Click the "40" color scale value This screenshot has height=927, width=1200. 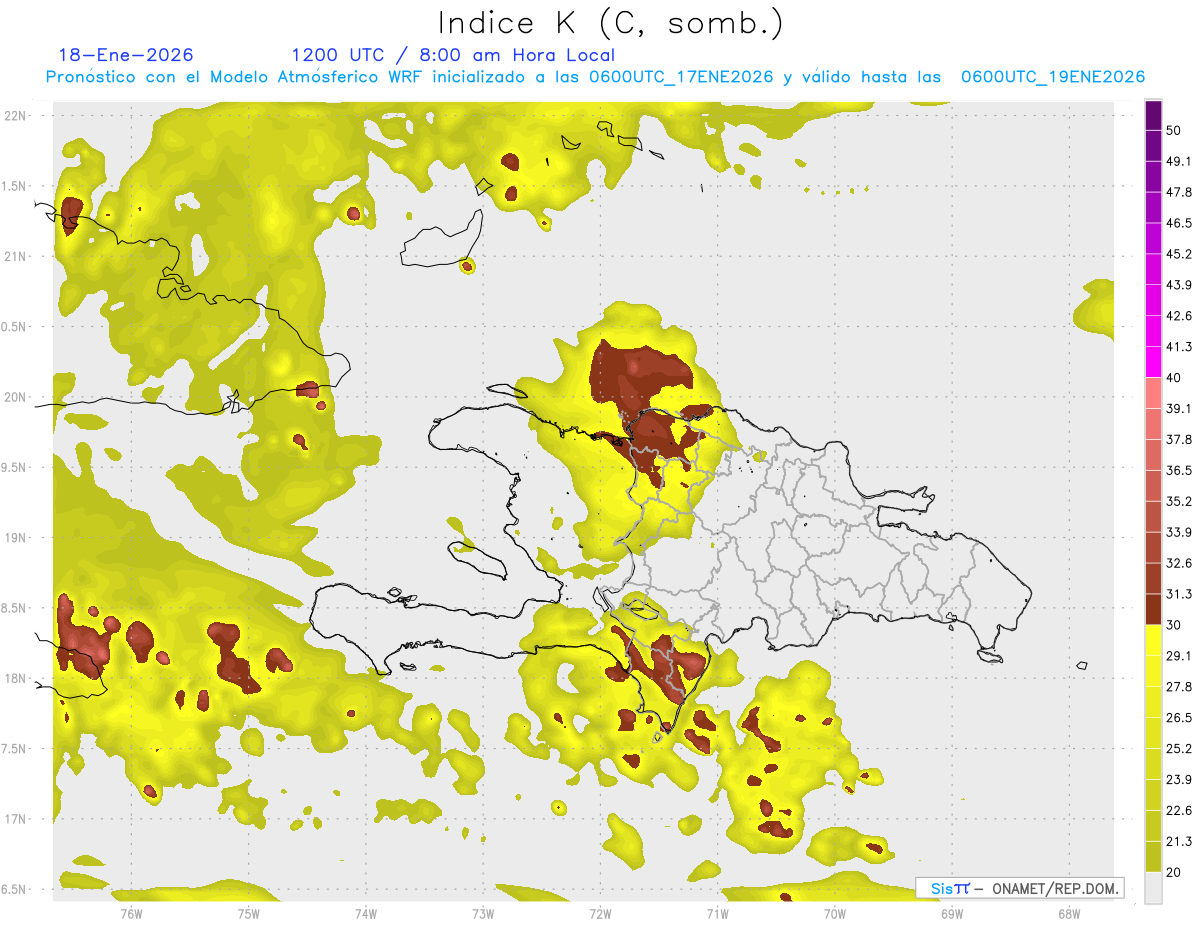click(x=1174, y=378)
